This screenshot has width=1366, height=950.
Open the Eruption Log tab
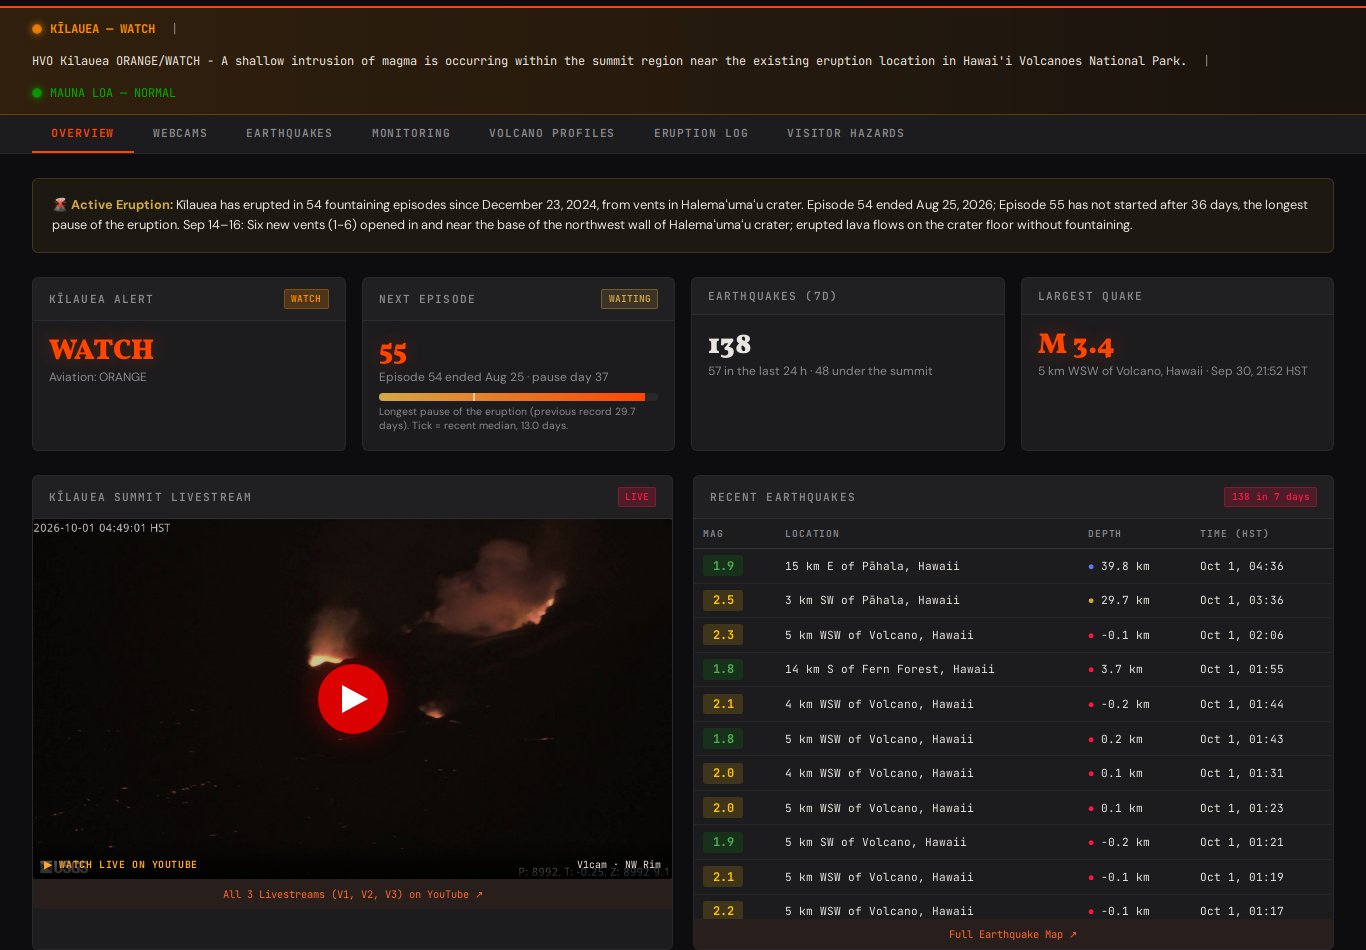(701, 133)
